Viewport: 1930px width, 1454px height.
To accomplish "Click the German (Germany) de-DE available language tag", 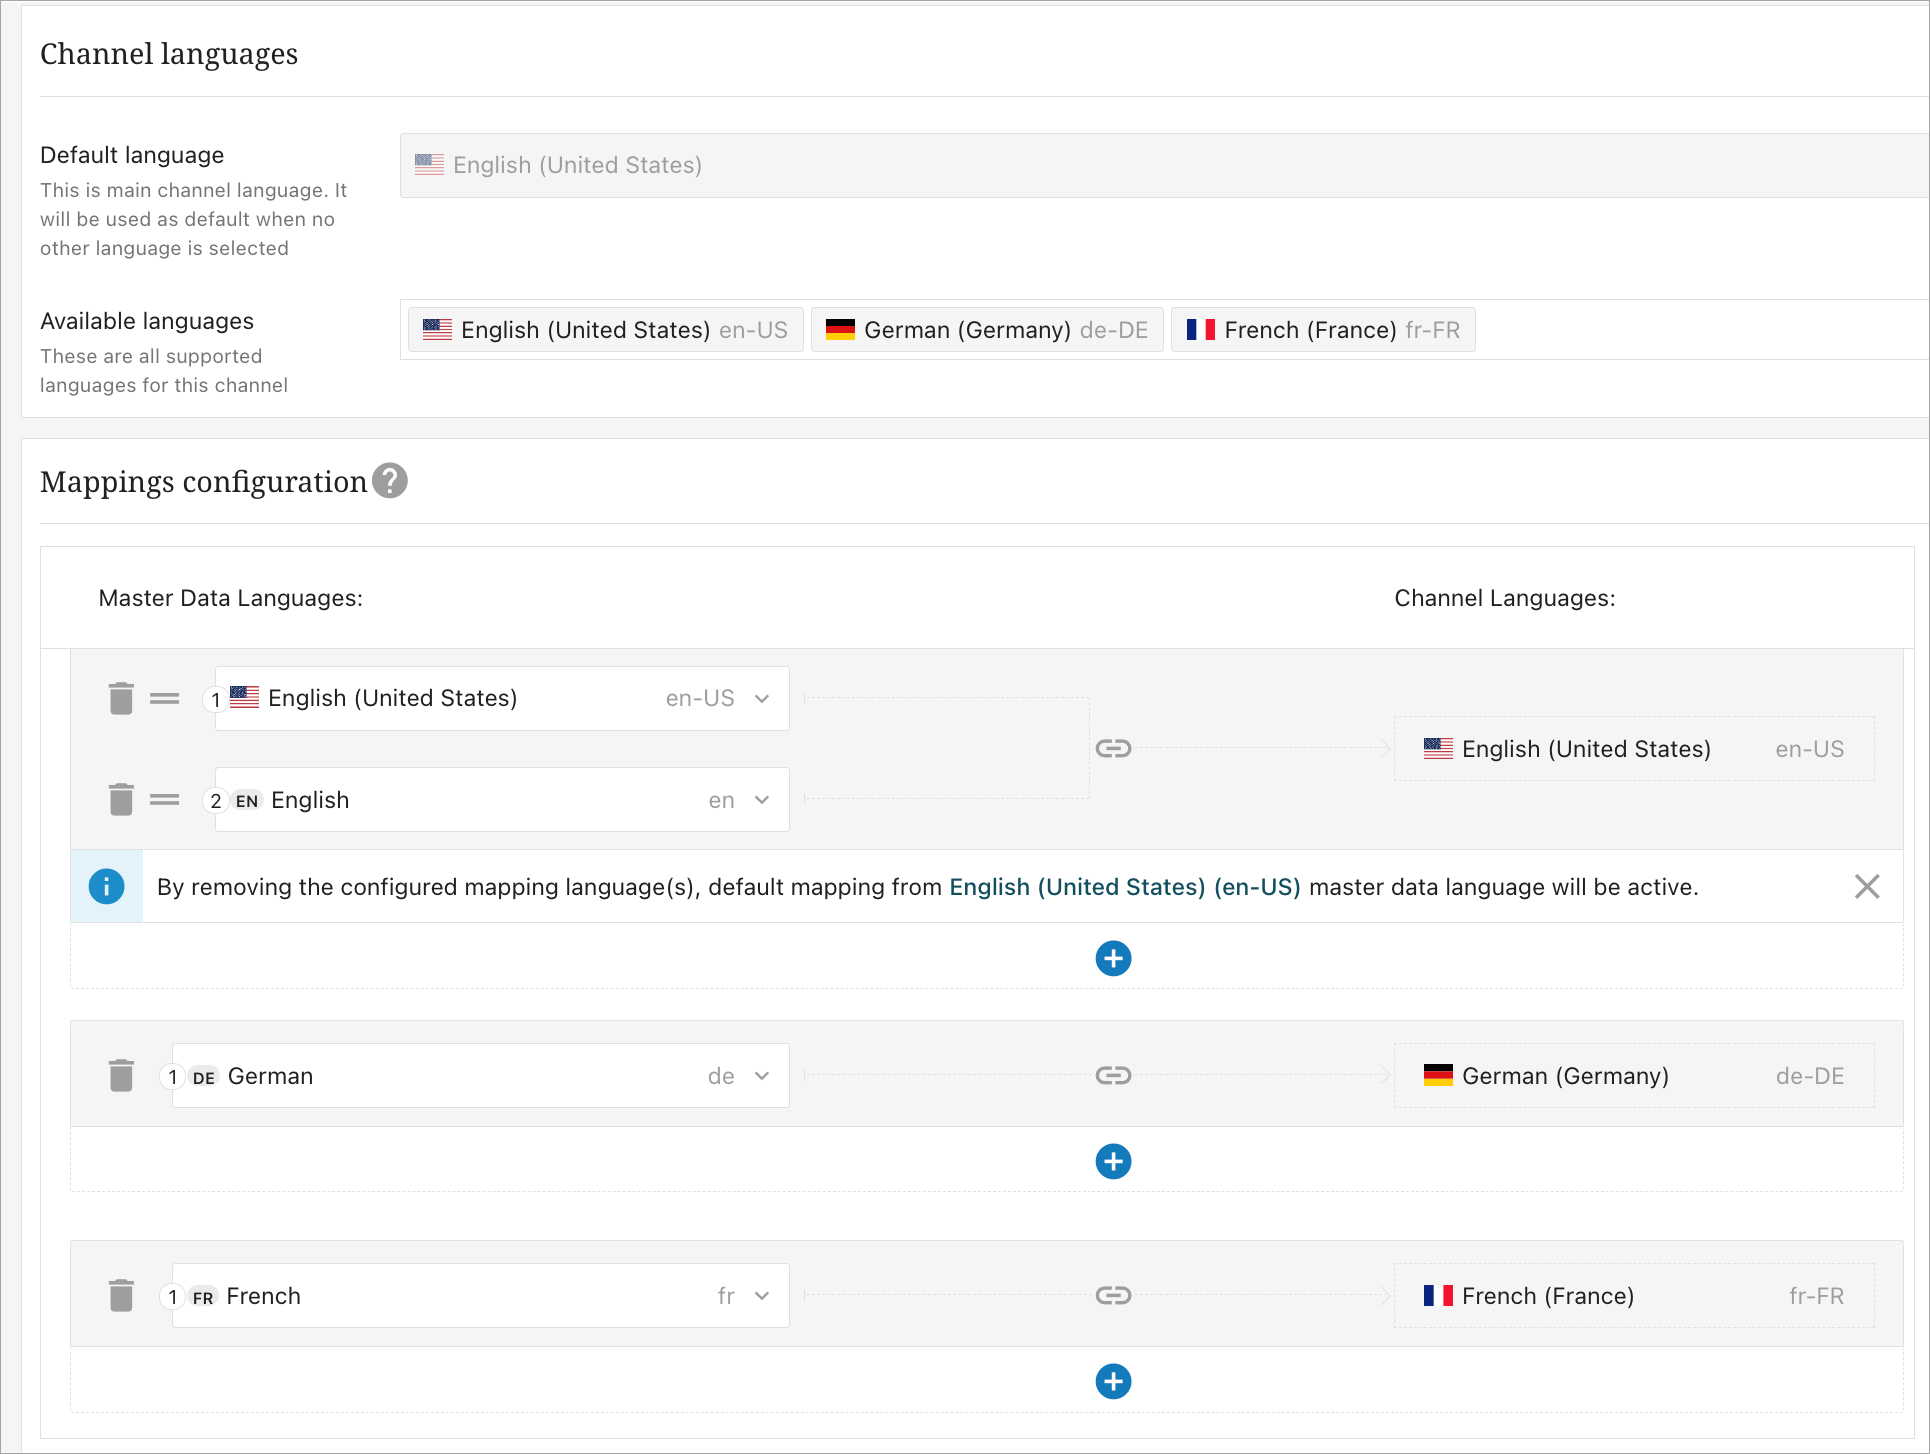I will [x=987, y=330].
